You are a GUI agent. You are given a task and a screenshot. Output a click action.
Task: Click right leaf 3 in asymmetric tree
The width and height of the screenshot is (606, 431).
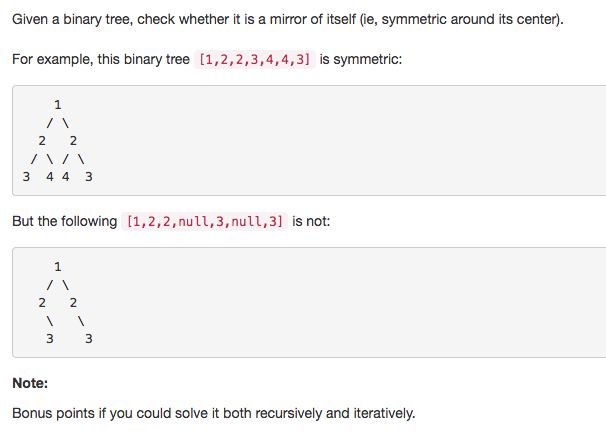(89, 339)
